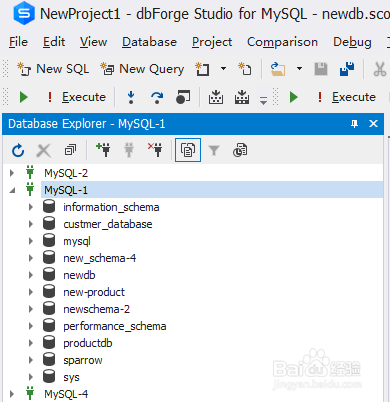The image size is (390, 402).
Task: Open the dropdown arrow next to open folder
Action: (x=299, y=69)
